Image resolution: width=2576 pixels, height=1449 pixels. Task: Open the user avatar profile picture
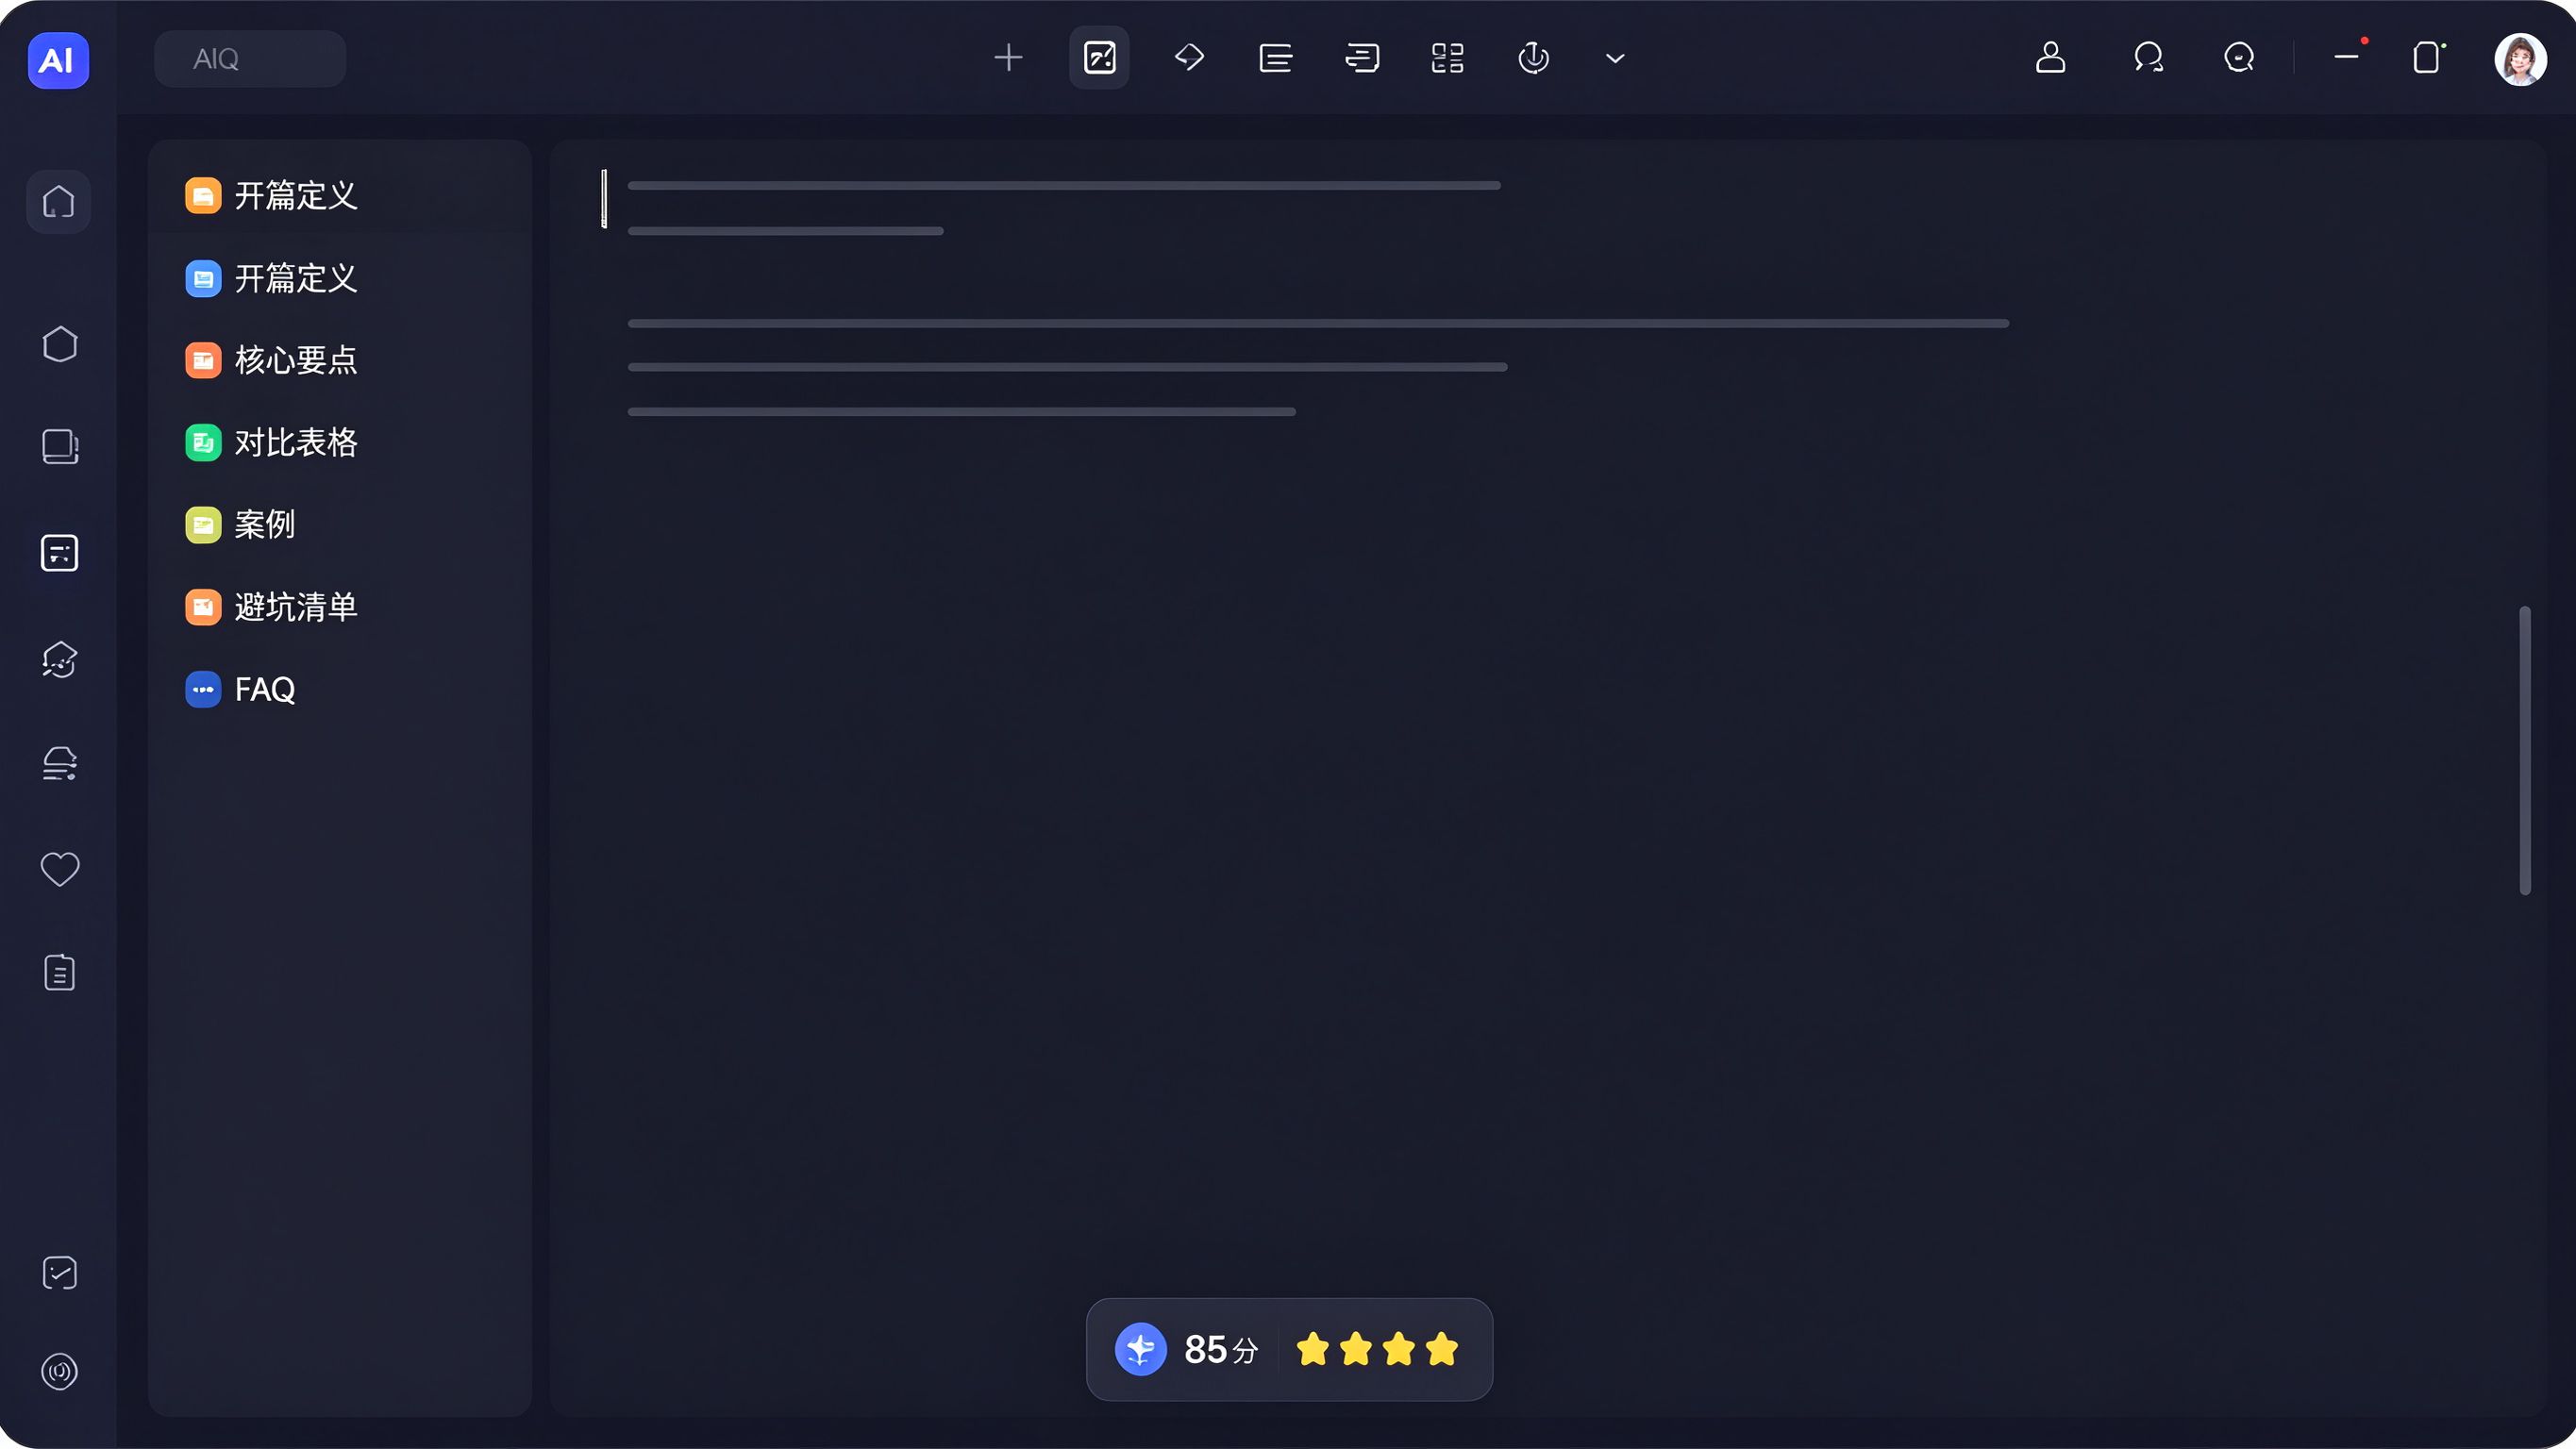[2520, 59]
